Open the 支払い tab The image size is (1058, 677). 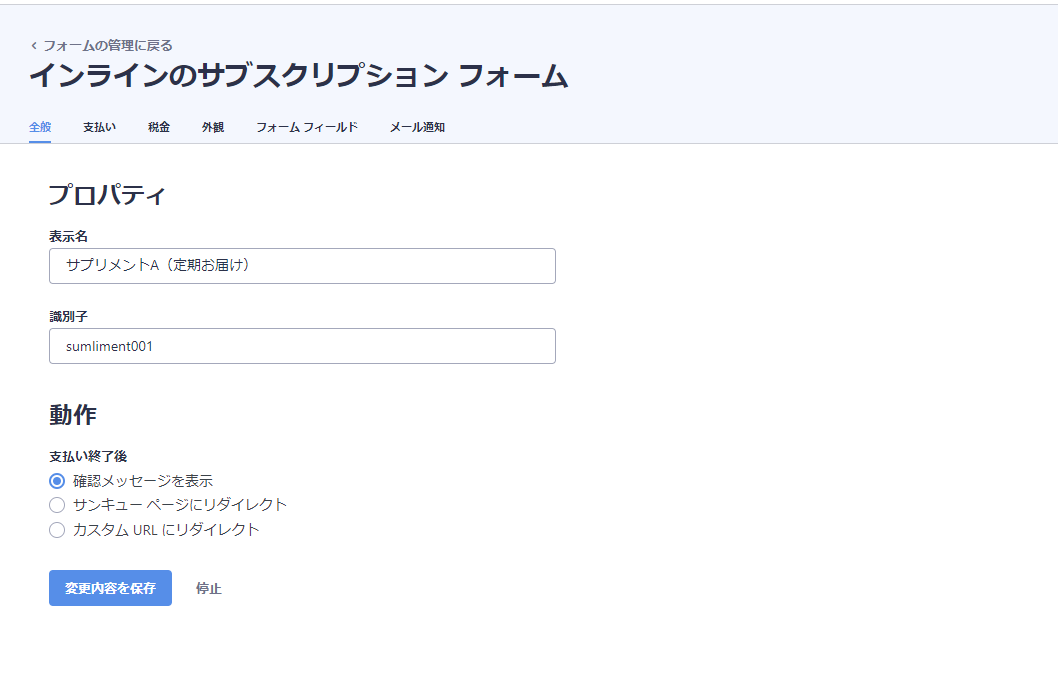tap(99, 127)
